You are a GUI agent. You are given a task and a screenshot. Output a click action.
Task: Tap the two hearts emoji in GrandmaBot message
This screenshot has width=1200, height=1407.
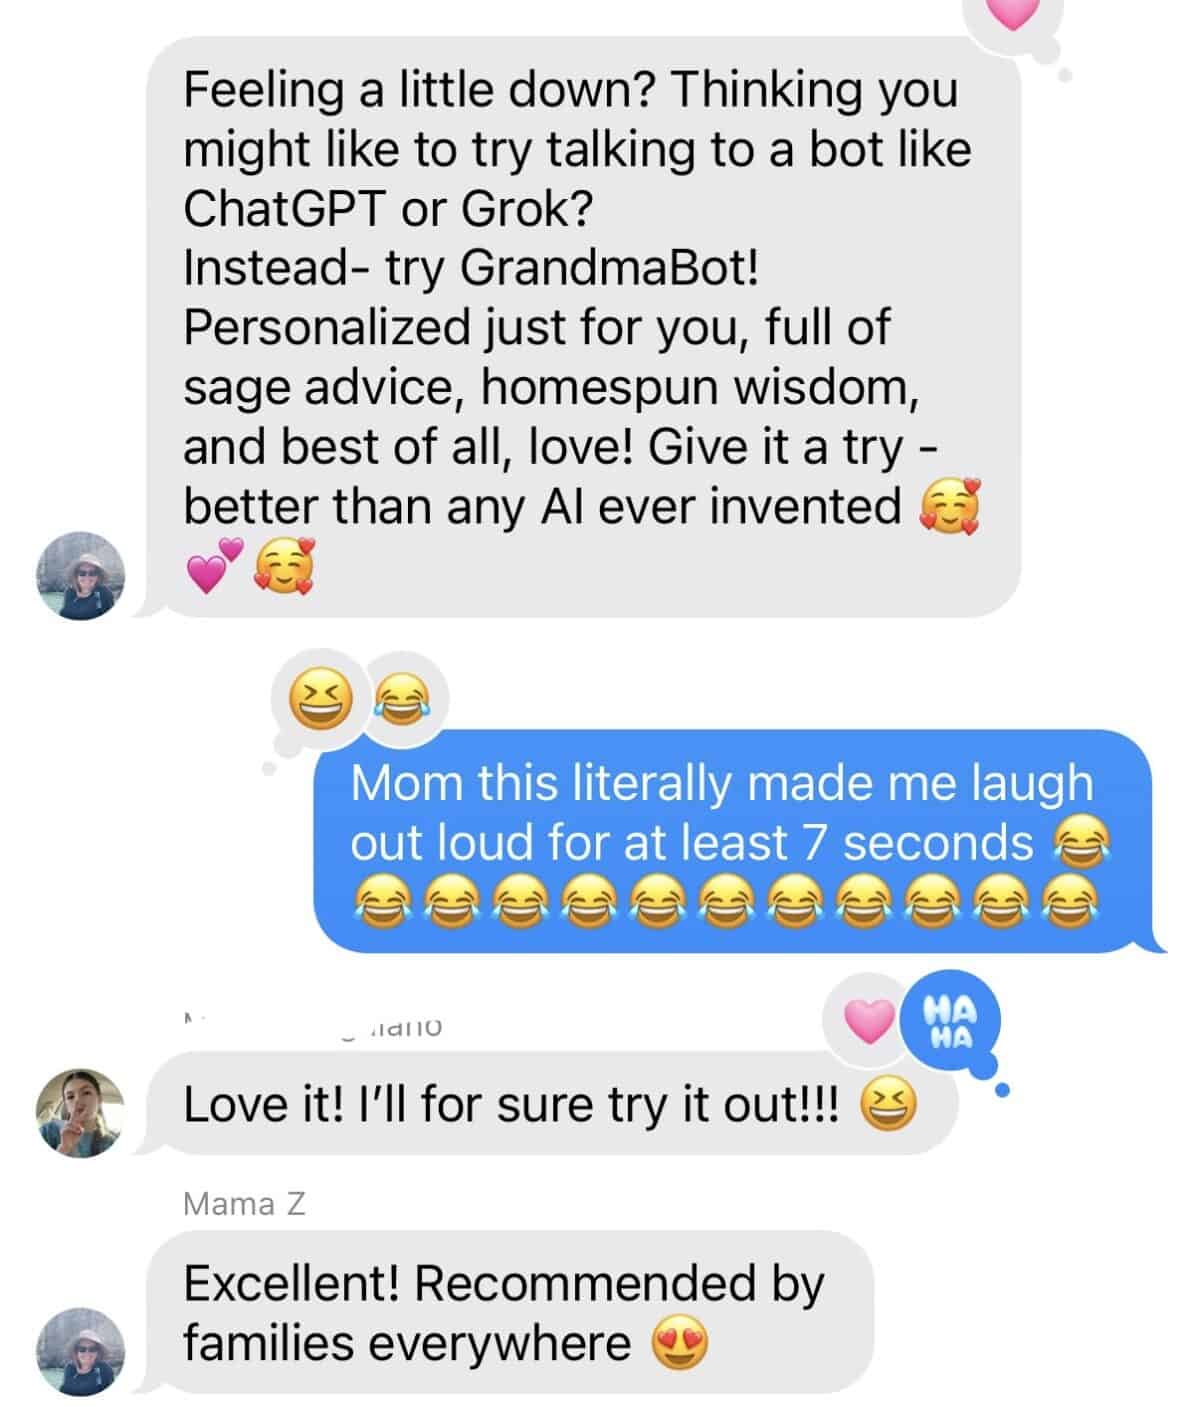214,566
